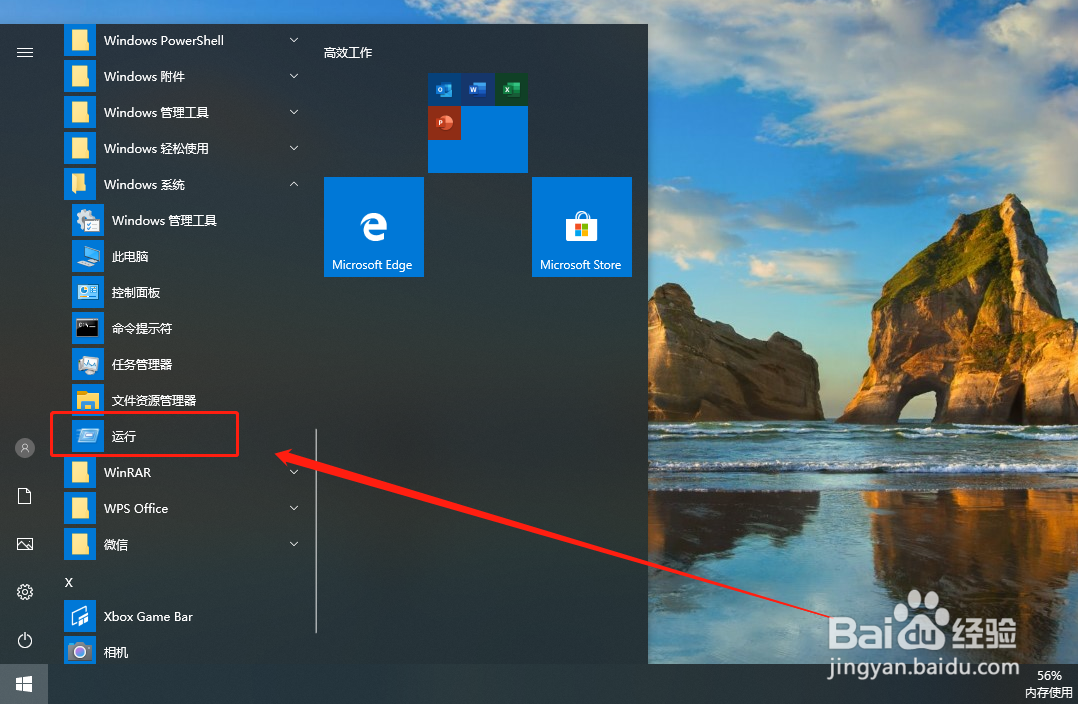Screen dimensions: 1078x704
Task: Click the 控制面板 icon
Action: click(88, 292)
